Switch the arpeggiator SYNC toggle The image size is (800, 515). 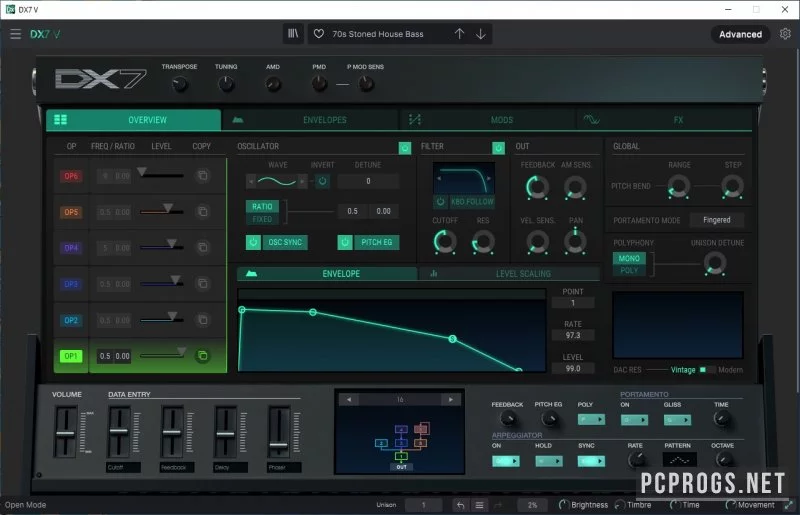[x=591, y=461]
